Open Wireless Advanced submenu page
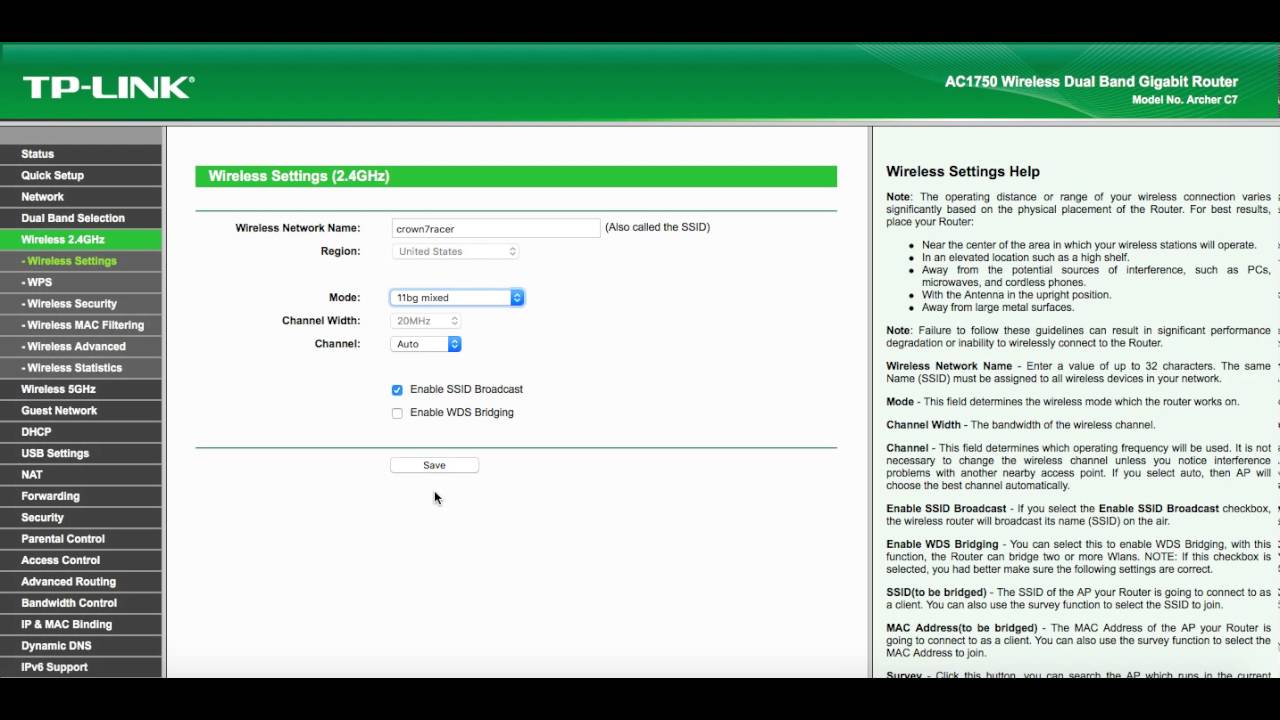 point(80,346)
